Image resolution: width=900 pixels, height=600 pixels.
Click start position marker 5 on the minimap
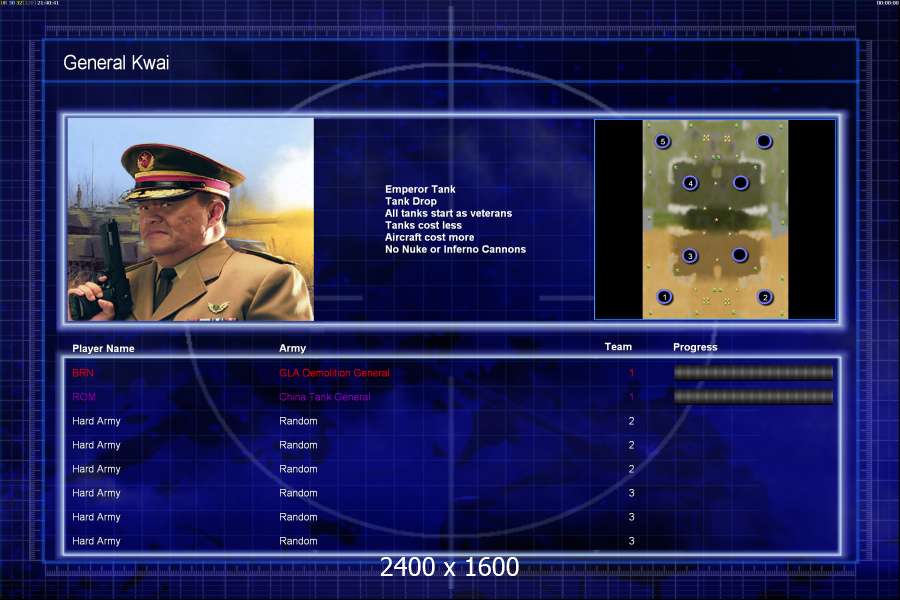point(662,141)
